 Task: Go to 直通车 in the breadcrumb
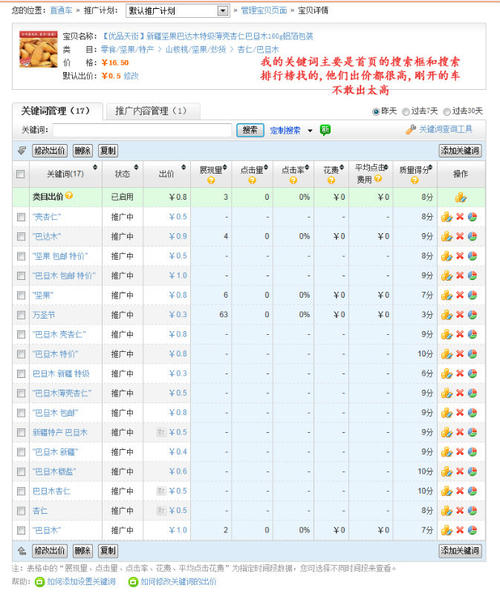click(x=61, y=10)
